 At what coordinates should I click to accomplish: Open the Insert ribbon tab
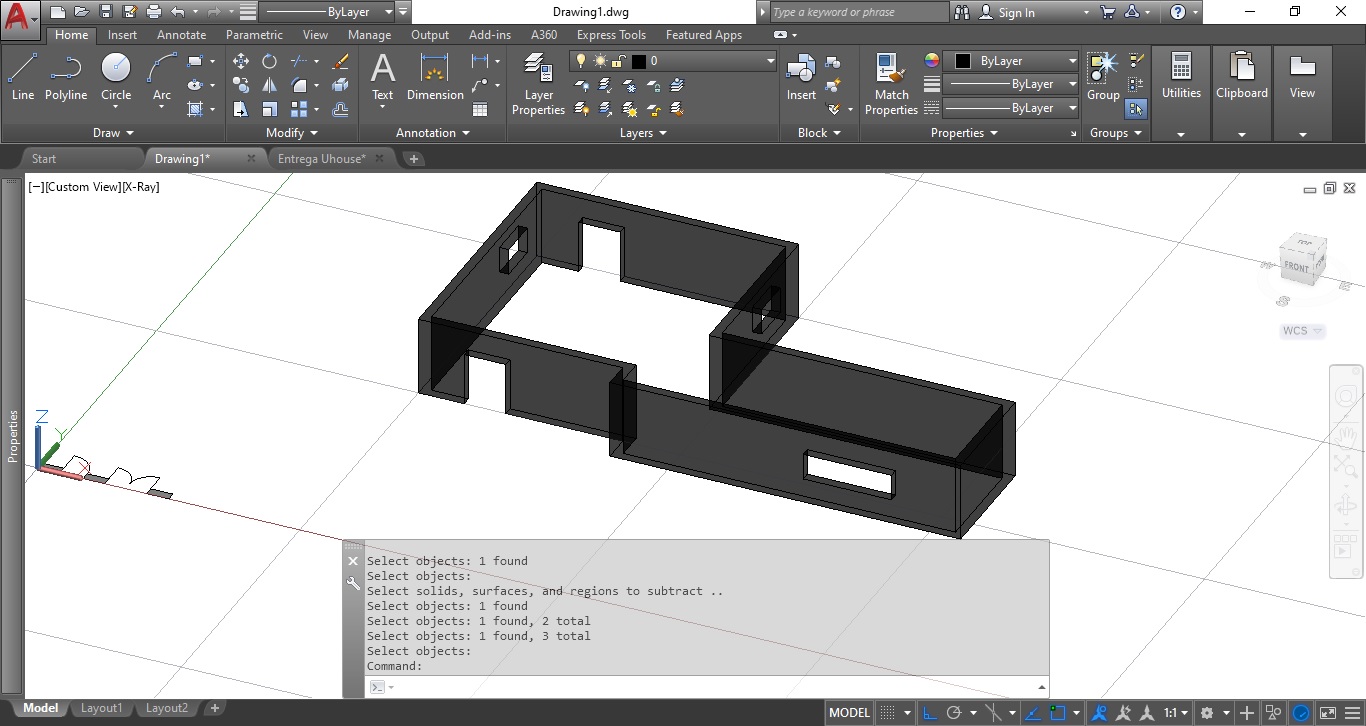coord(122,35)
